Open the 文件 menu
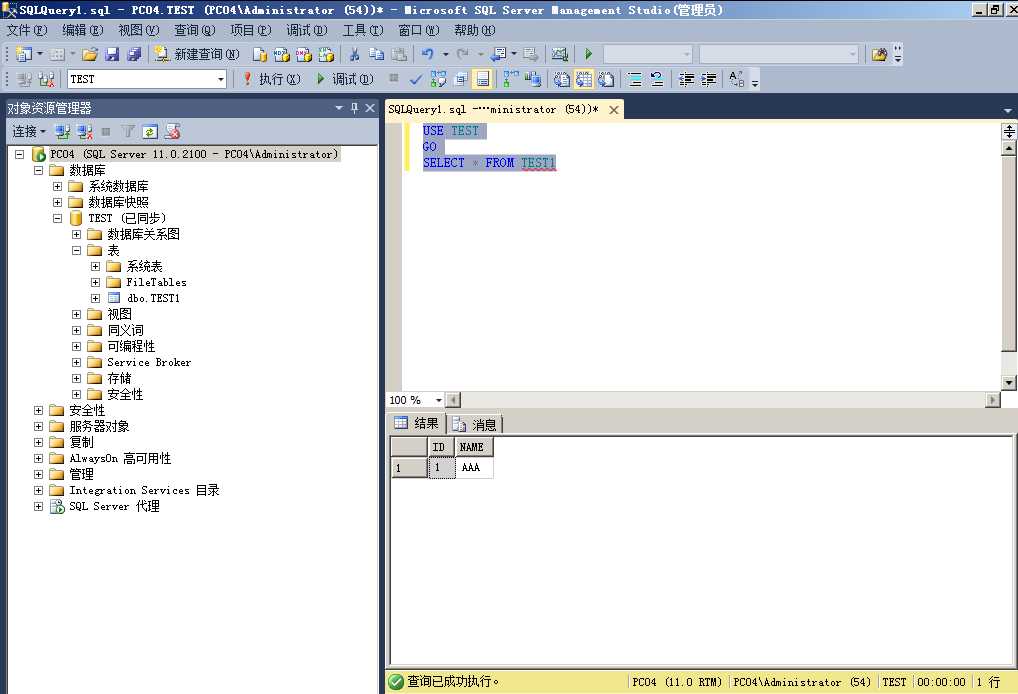This screenshot has height=694, width=1018. point(27,31)
